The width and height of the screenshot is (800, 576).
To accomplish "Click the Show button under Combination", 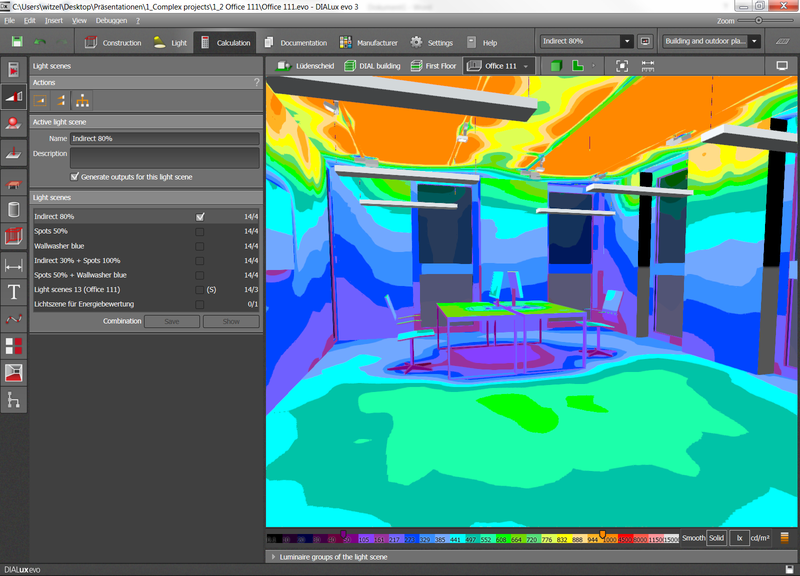I will coord(230,321).
